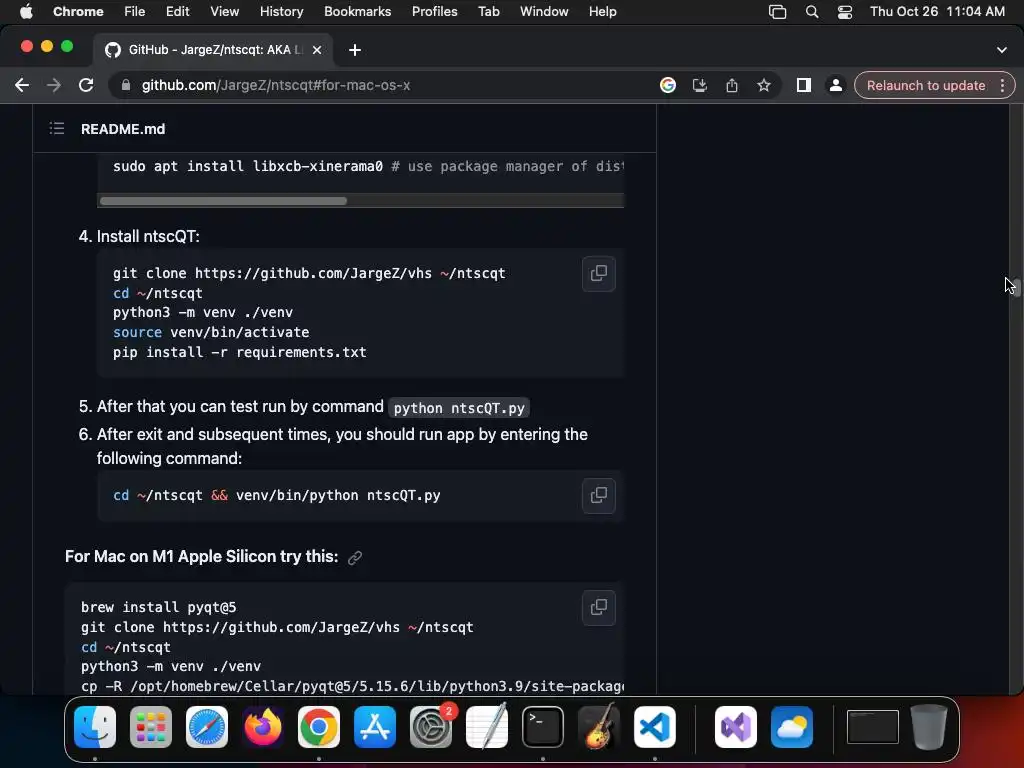The height and width of the screenshot is (768, 1024).
Task: Click the date and time in menu bar
Action: click(937, 11)
